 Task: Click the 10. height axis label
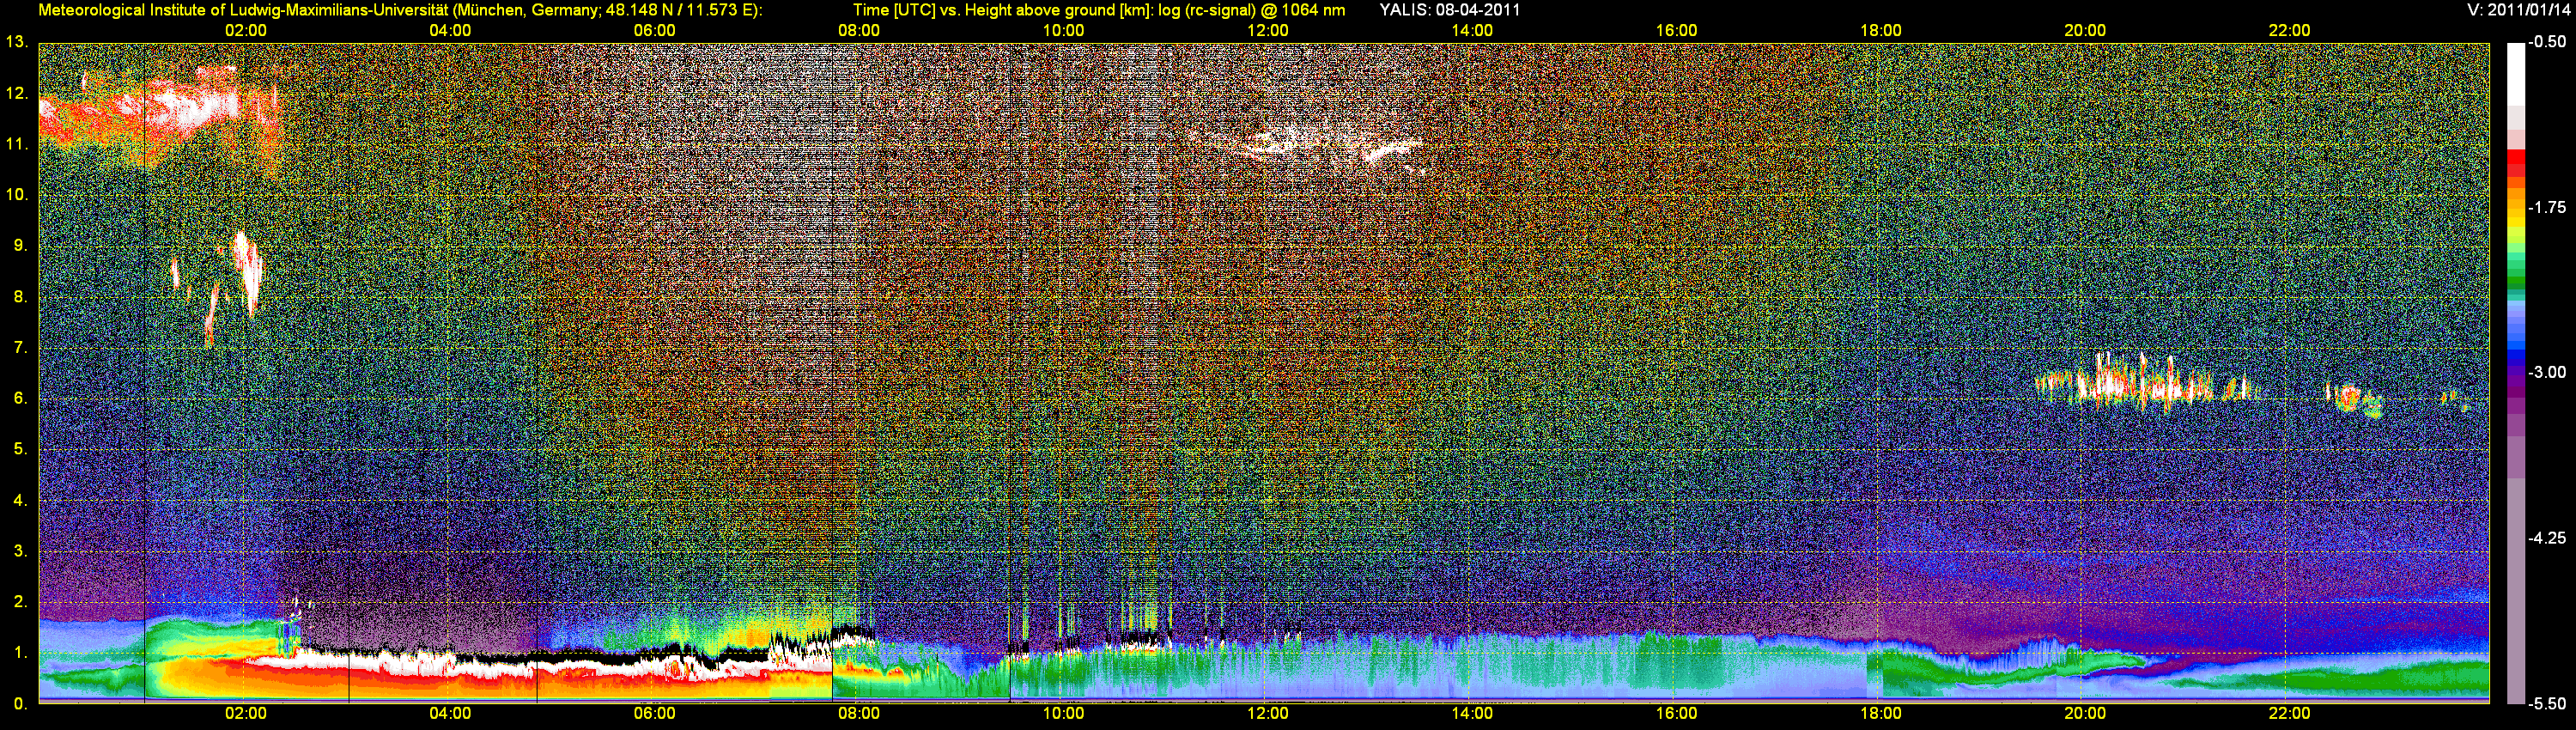pyautogui.click(x=16, y=195)
